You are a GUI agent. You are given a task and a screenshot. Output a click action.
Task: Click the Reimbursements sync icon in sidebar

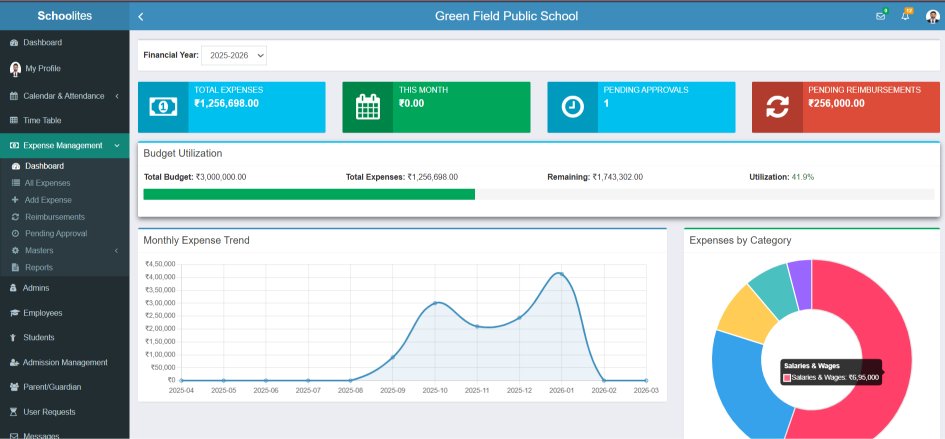(x=16, y=216)
